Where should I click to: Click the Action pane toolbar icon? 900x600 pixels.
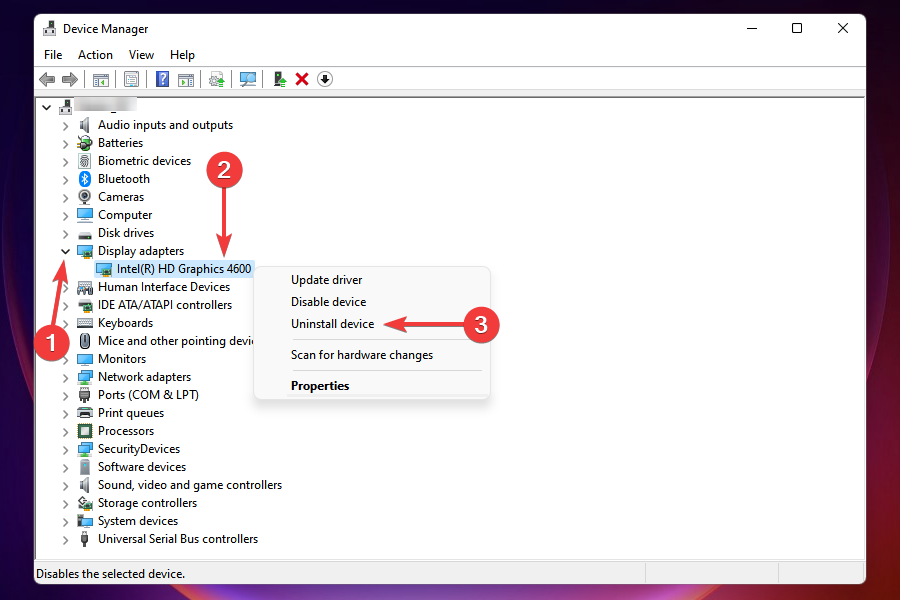(x=185, y=79)
